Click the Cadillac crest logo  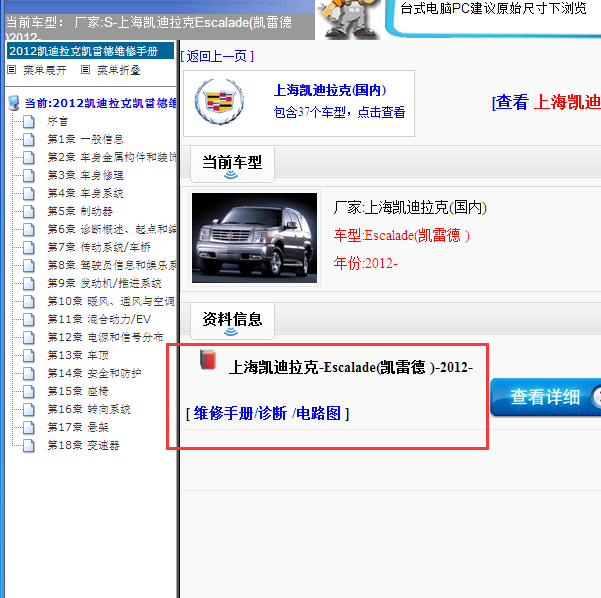(x=219, y=102)
